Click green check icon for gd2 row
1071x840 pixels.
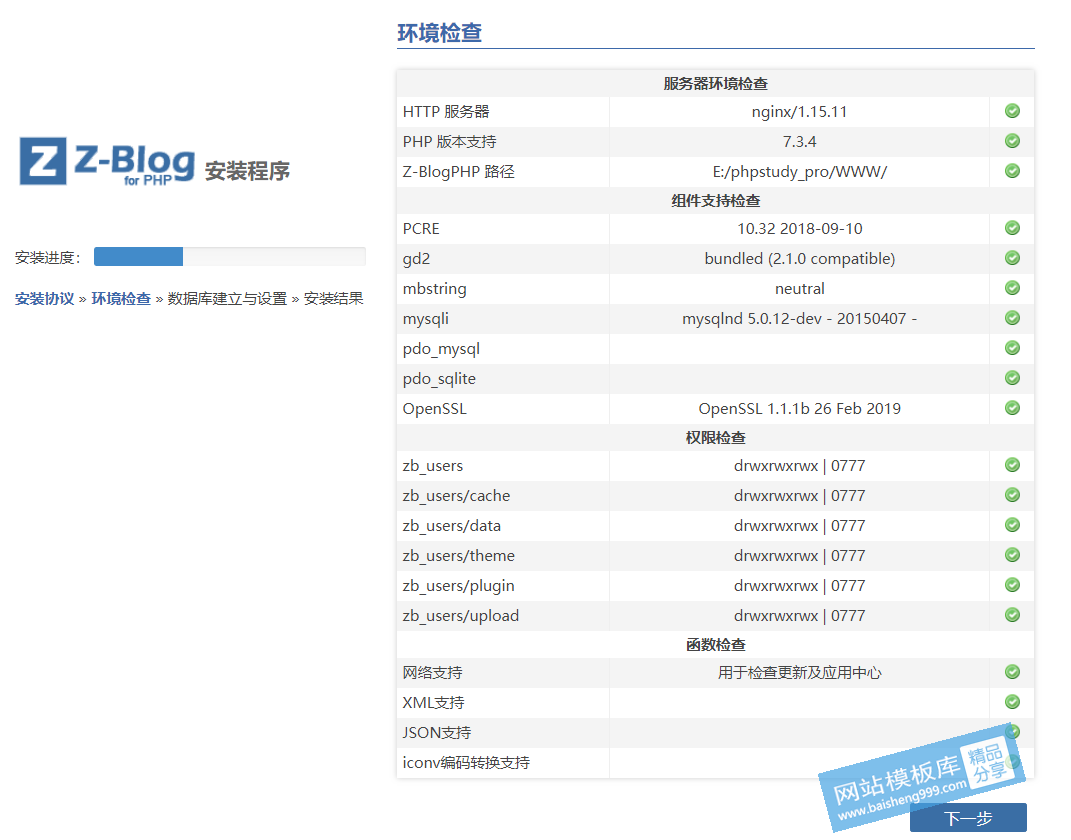(x=1012, y=258)
